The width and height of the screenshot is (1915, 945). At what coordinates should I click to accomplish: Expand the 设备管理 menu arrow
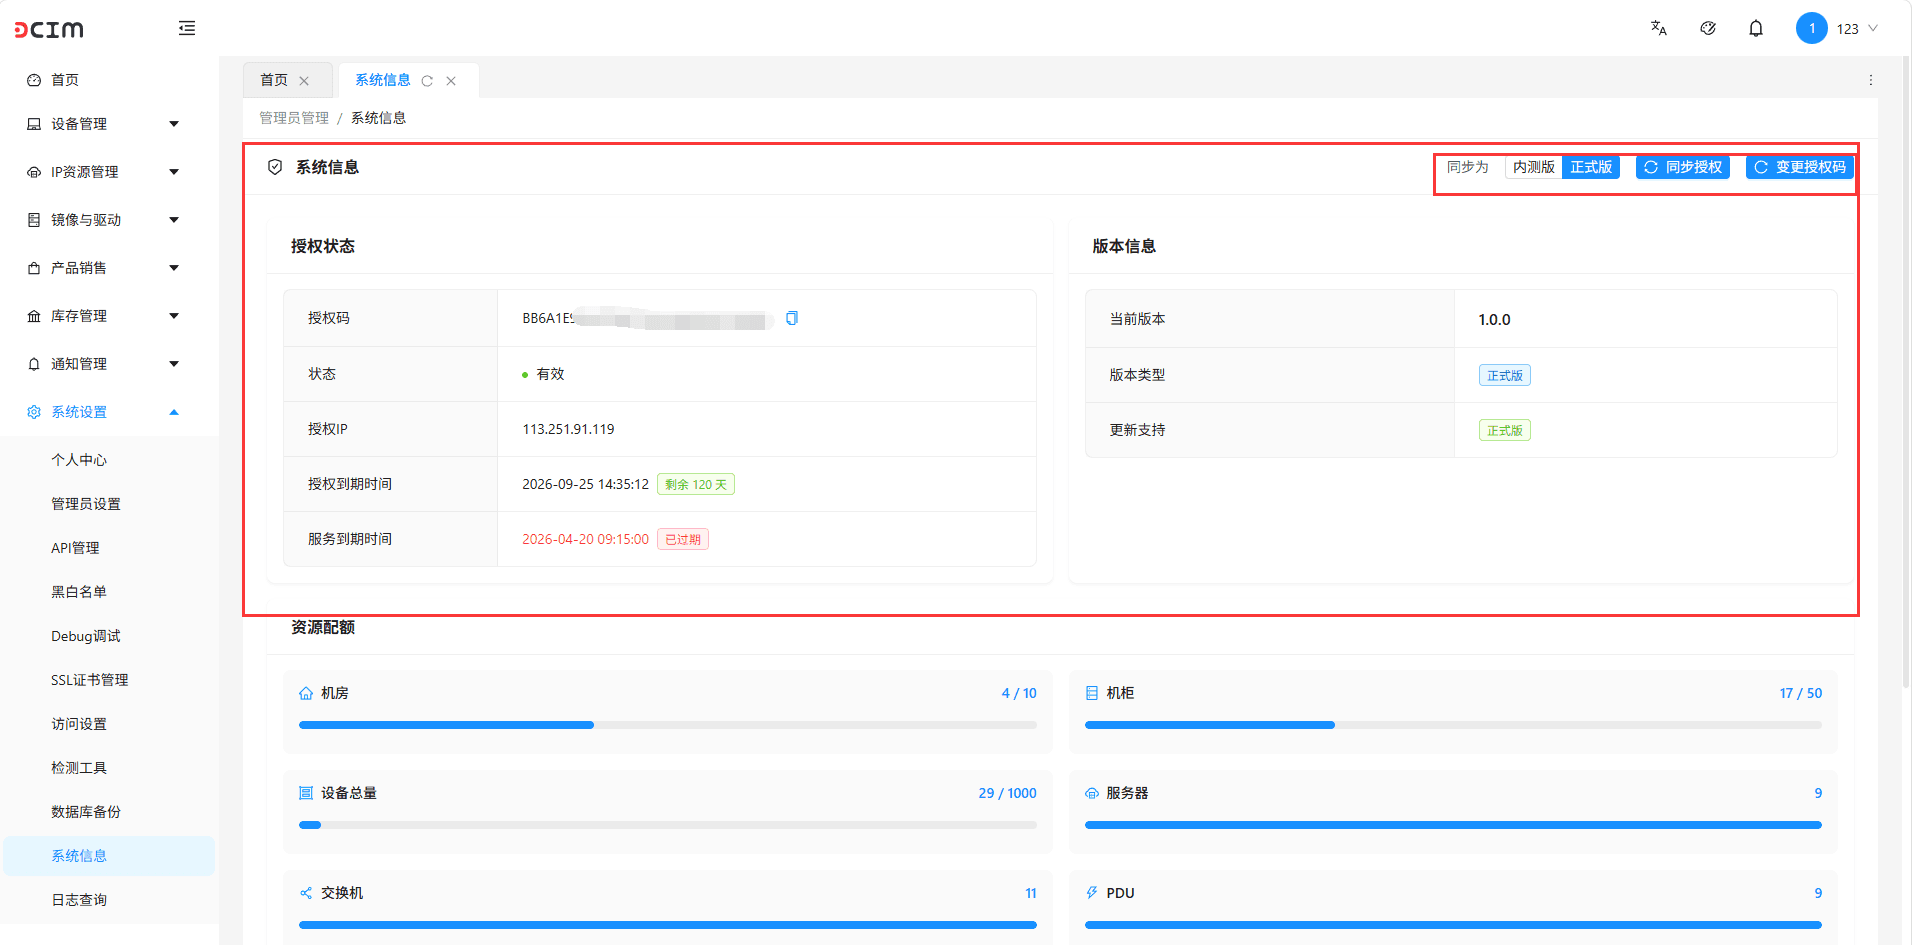tap(174, 124)
